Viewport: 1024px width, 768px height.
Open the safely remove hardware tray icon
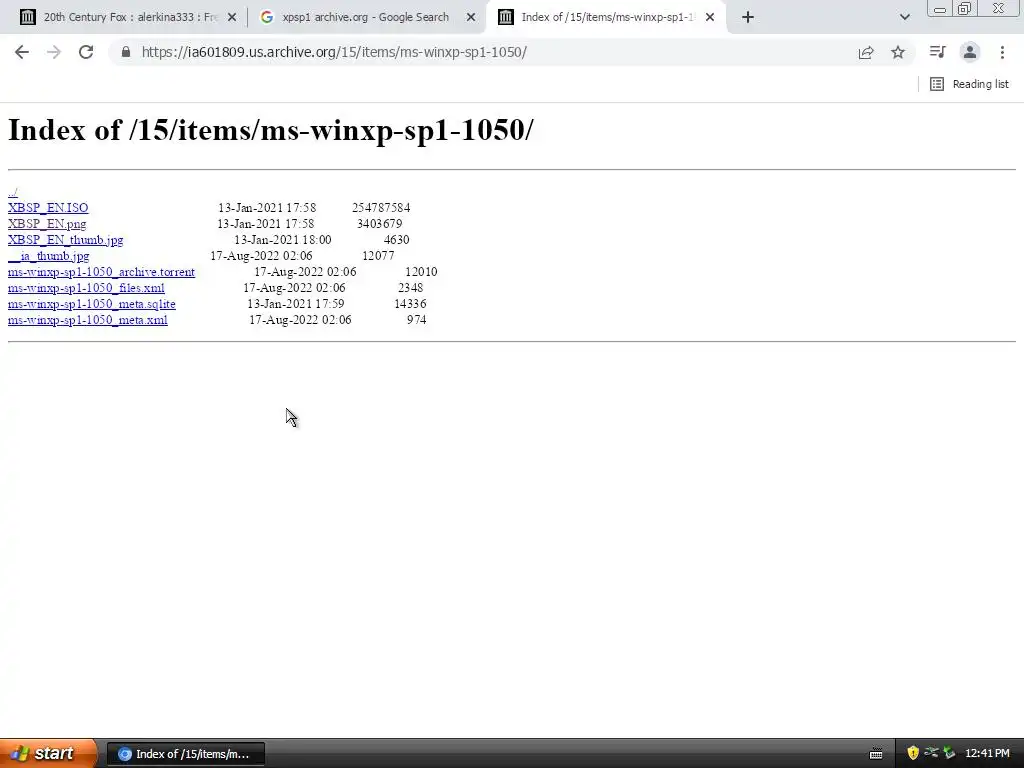coord(949,754)
